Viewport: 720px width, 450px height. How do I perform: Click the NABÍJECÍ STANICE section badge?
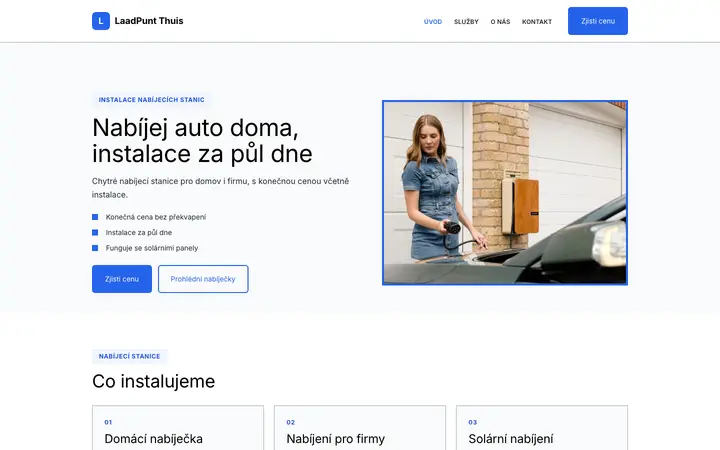[129, 356]
